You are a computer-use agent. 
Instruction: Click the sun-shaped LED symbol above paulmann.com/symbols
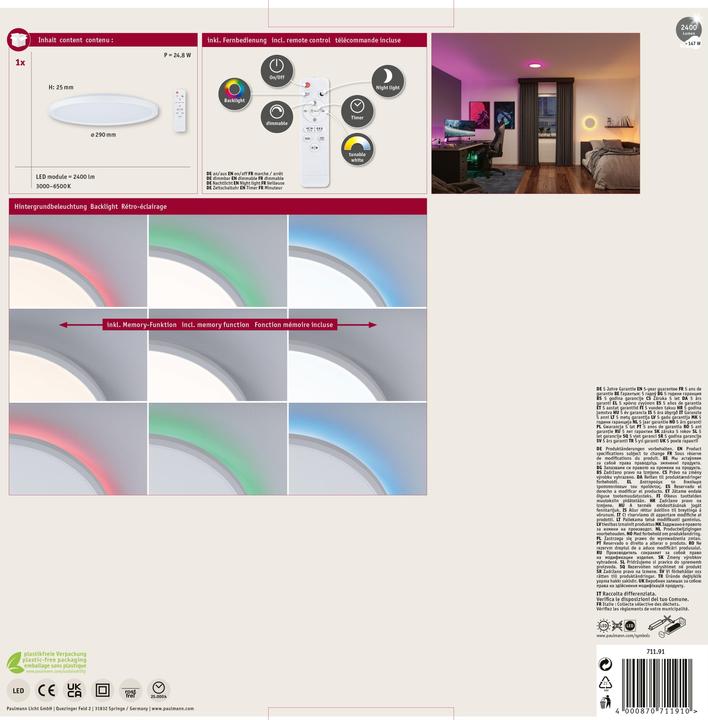pos(603,625)
